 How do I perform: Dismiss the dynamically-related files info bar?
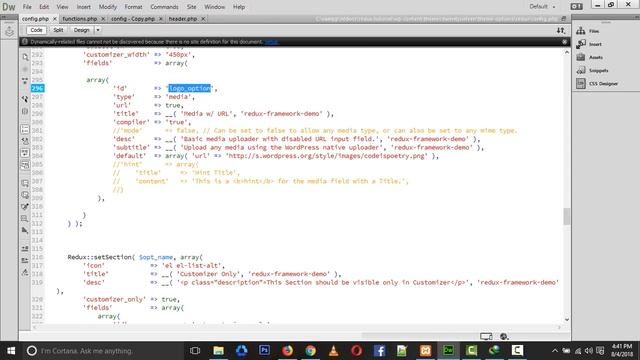tap(565, 42)
